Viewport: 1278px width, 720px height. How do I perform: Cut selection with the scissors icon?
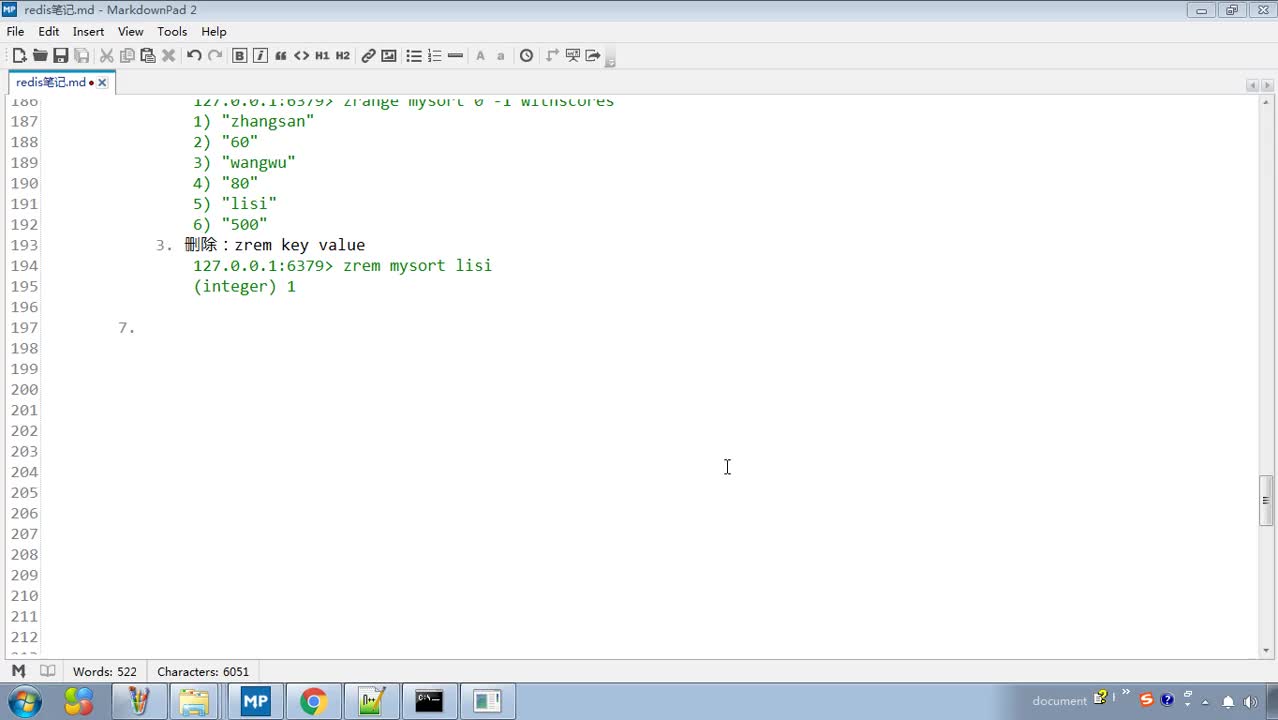[x=106, y=56]
